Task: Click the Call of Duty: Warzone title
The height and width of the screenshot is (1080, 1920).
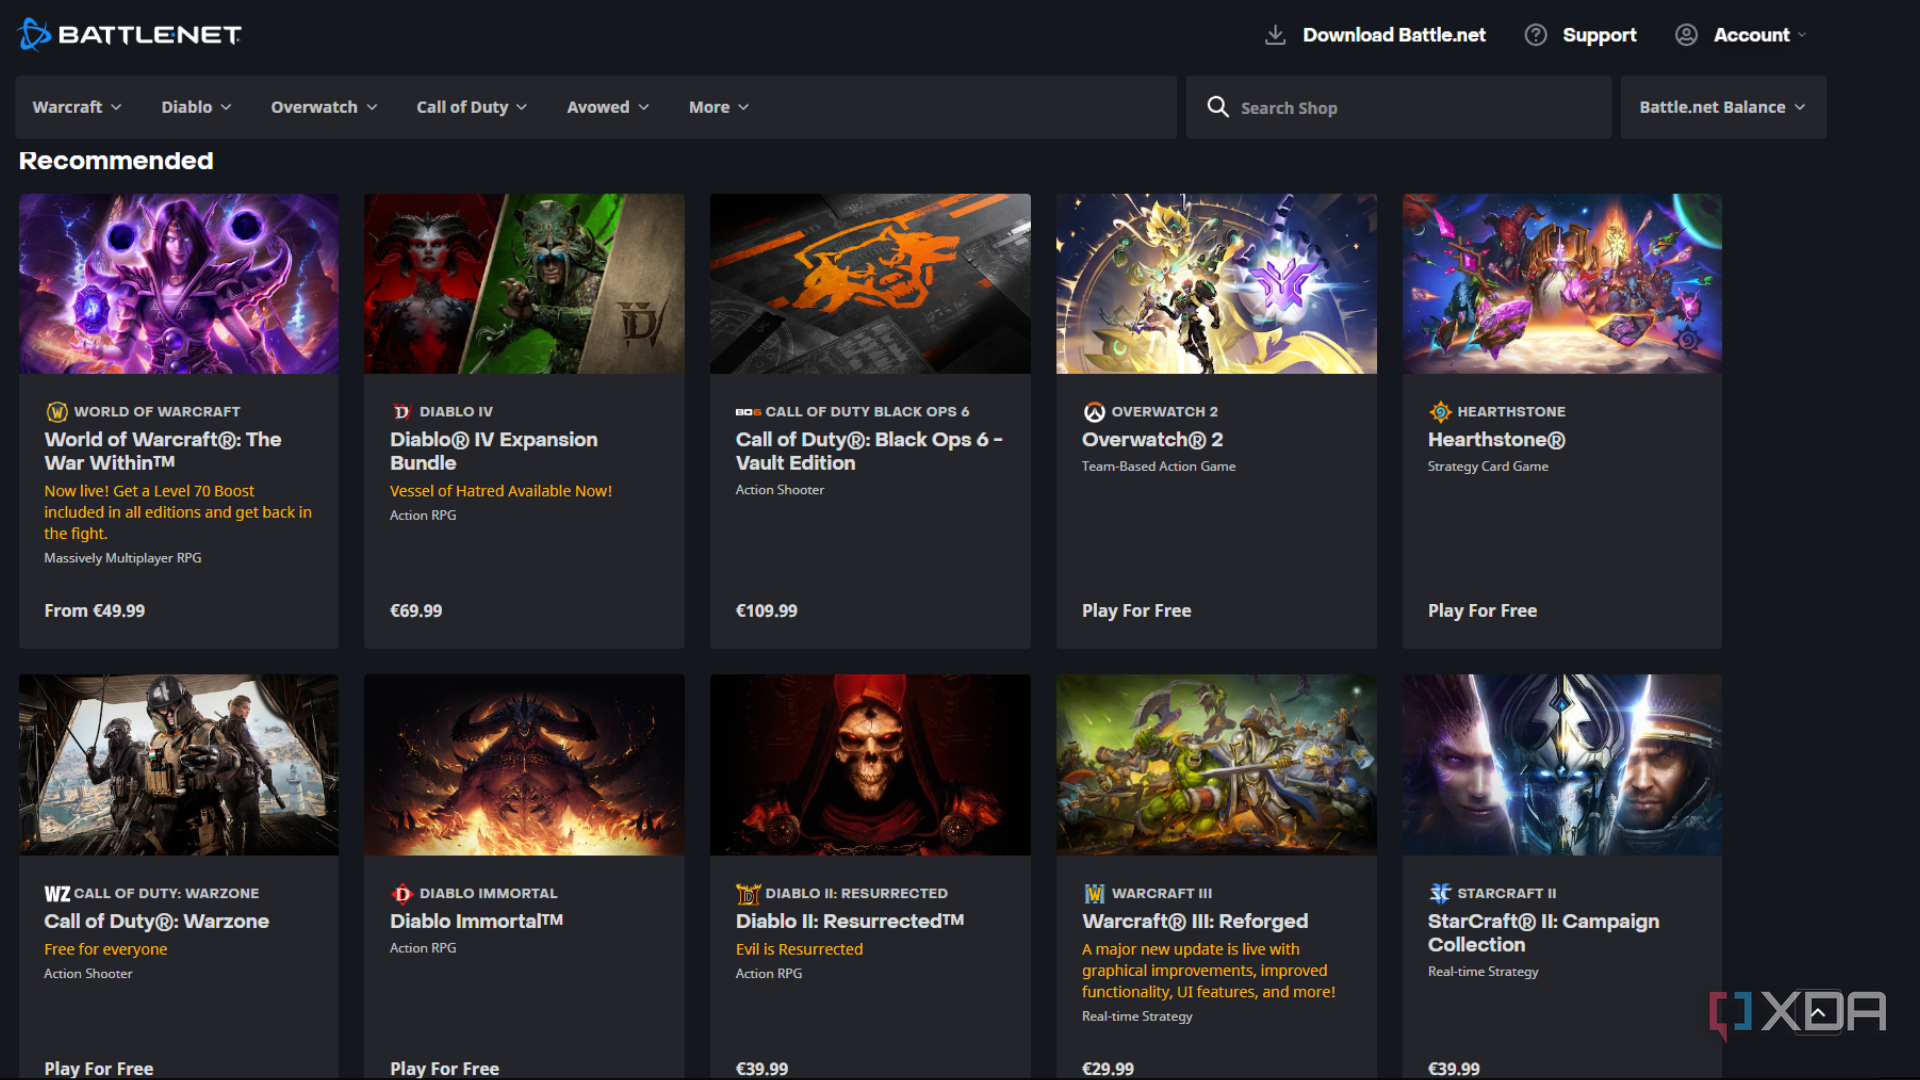Action: click(x=157, y=921)
